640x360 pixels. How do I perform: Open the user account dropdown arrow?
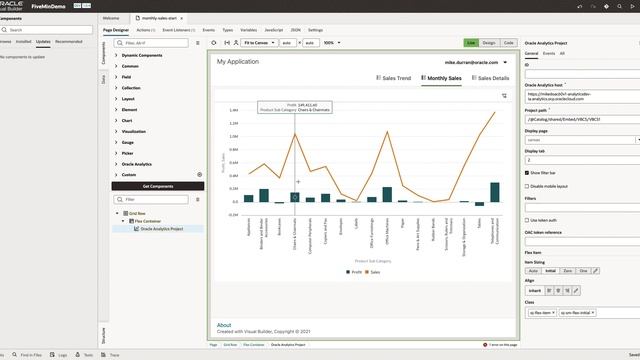click(x=505, y=62)
